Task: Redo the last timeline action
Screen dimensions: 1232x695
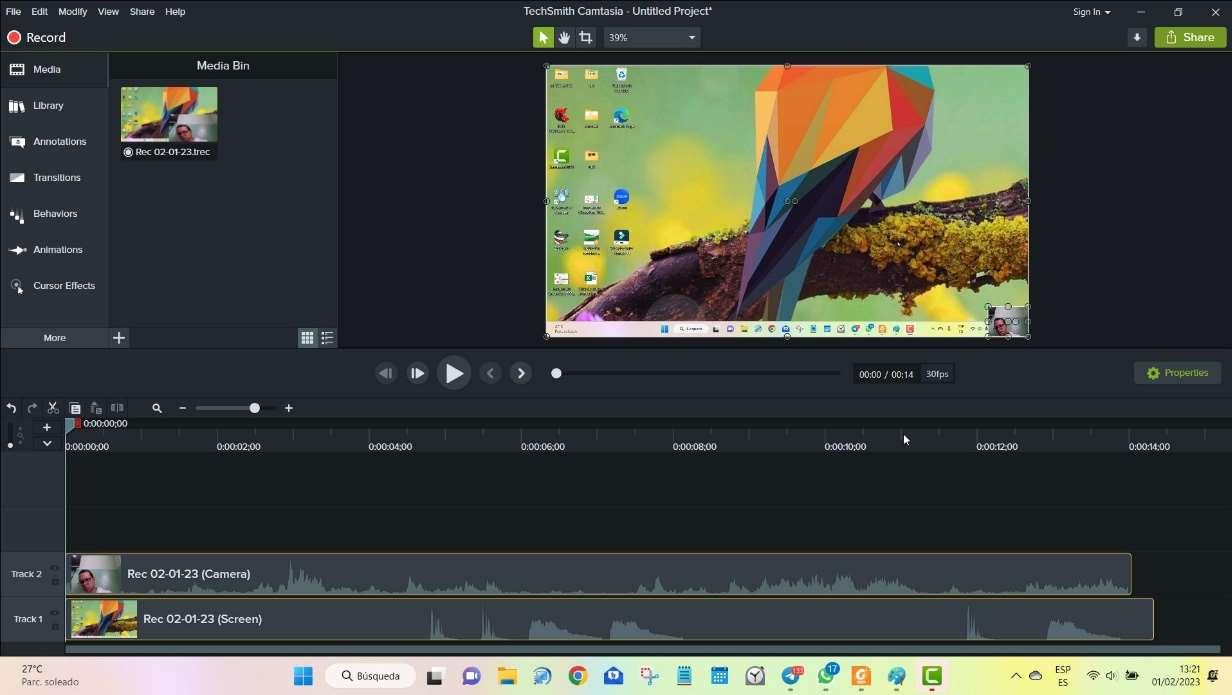Action: (x=32, y=408)
